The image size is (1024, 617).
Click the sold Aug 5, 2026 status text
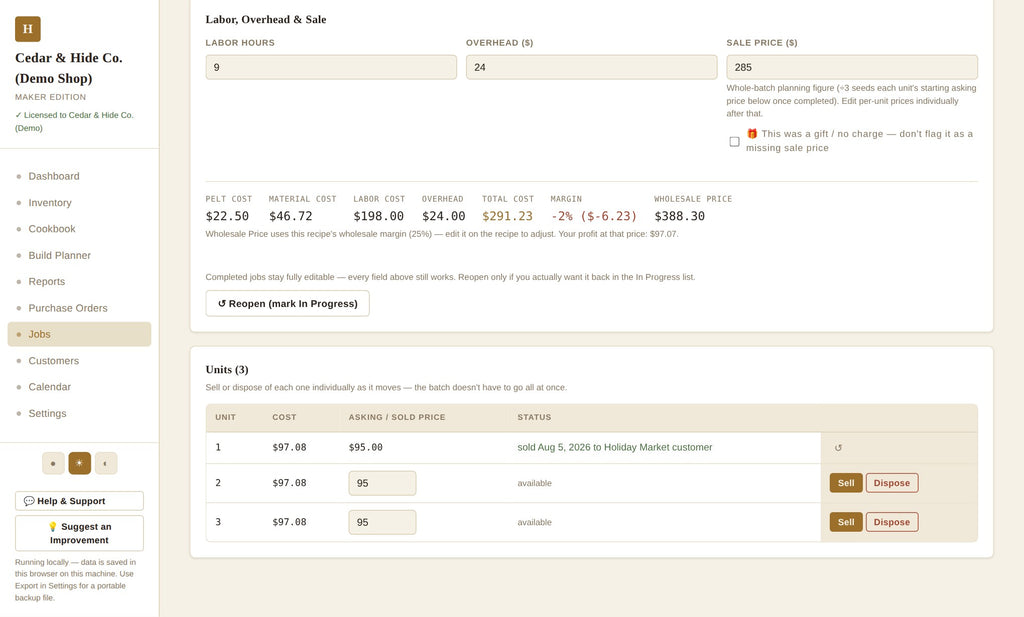pos(615,447)
